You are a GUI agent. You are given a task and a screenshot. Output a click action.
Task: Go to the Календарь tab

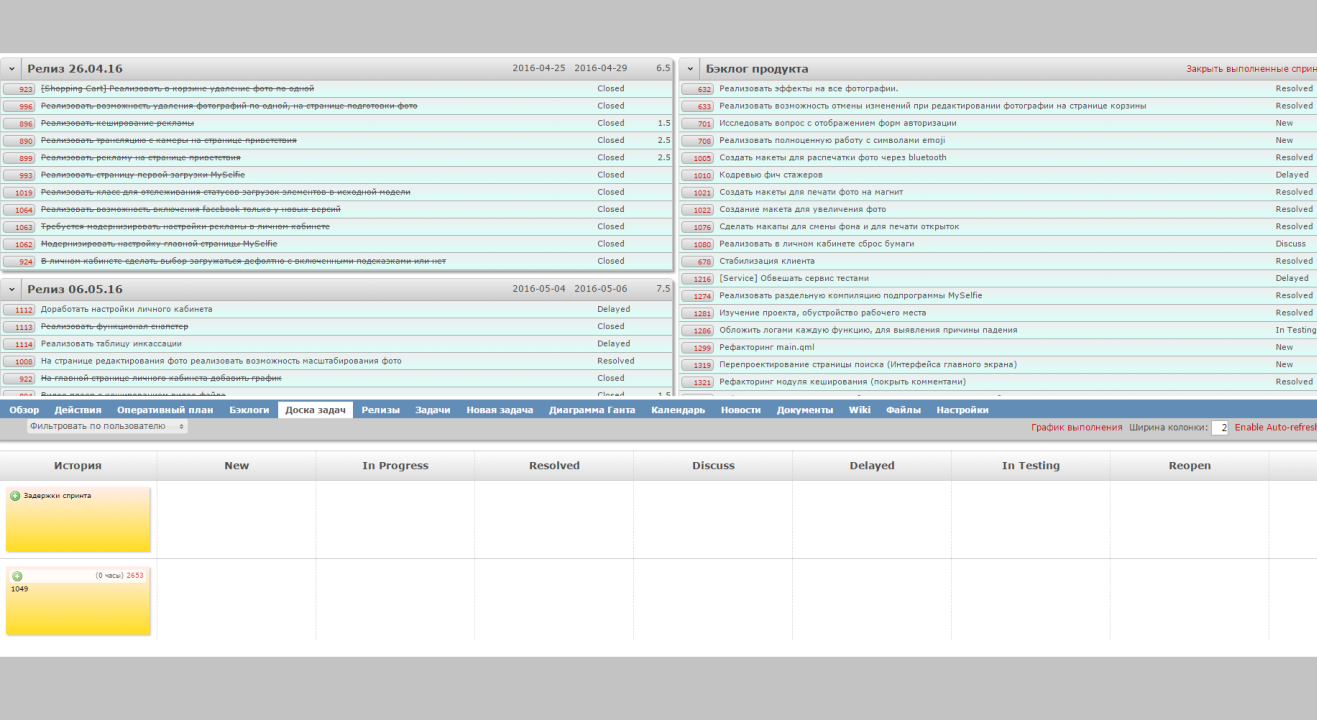tap(678, 410)
